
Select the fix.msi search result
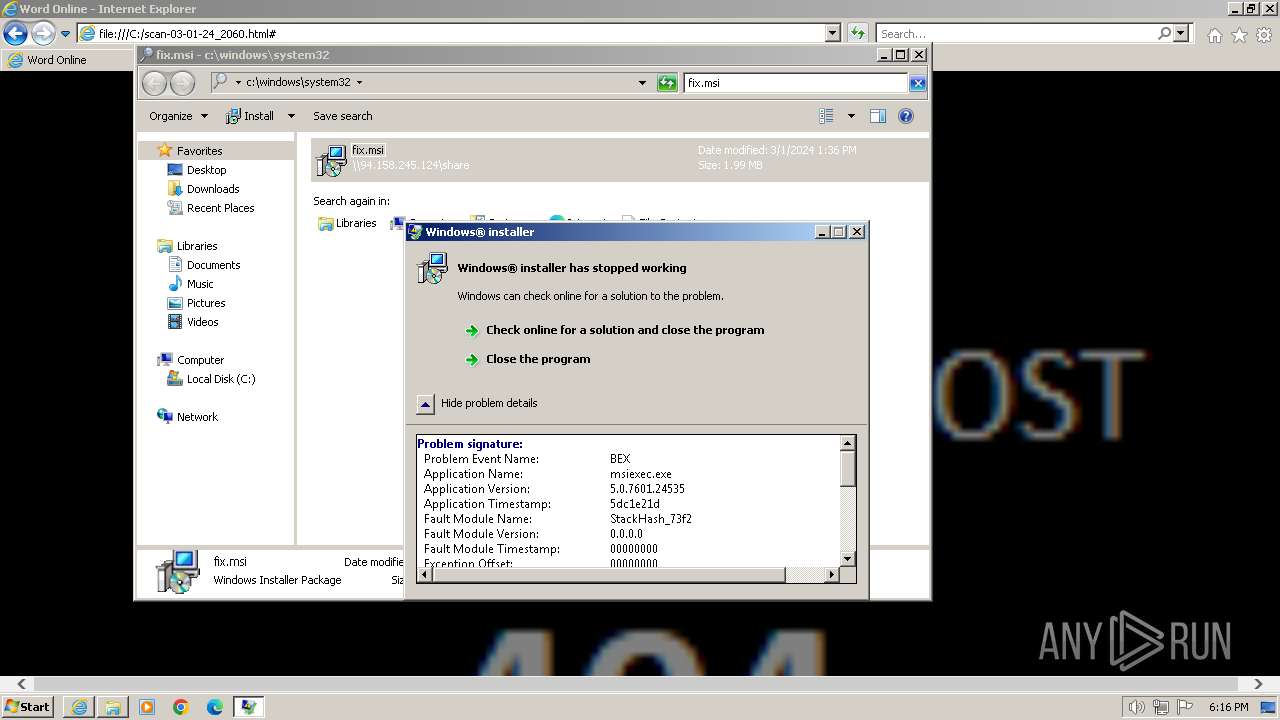click(x=619, y=158)
